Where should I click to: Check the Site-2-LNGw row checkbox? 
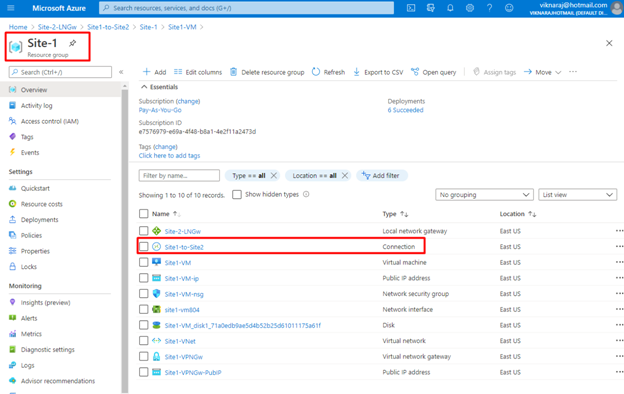click(x=144, y=231)
